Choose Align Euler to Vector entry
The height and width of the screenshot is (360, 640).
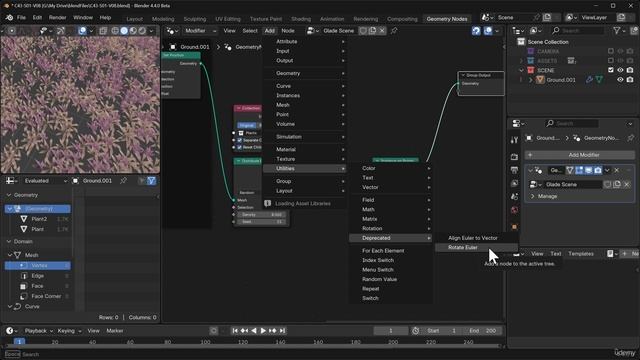[x=476, y=238]
